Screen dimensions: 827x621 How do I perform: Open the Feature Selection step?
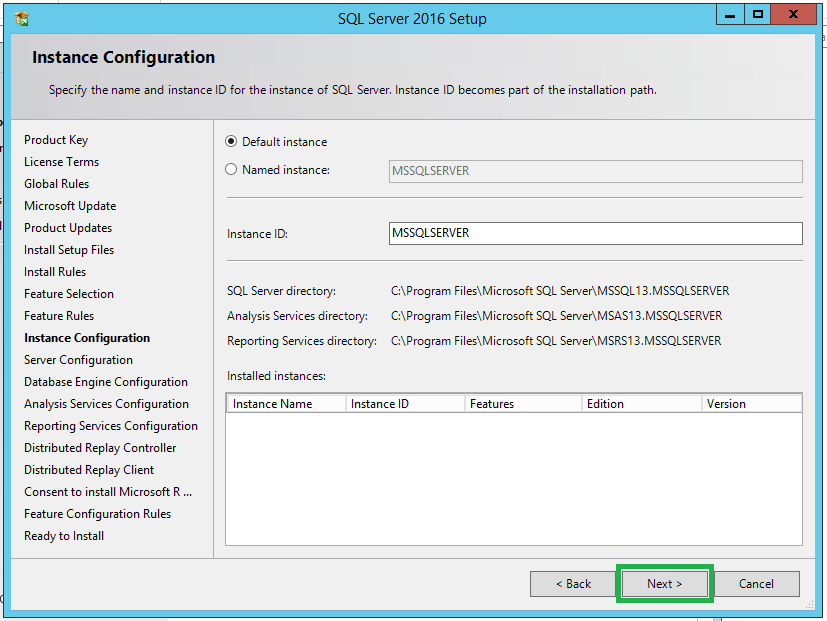[69, 294]
